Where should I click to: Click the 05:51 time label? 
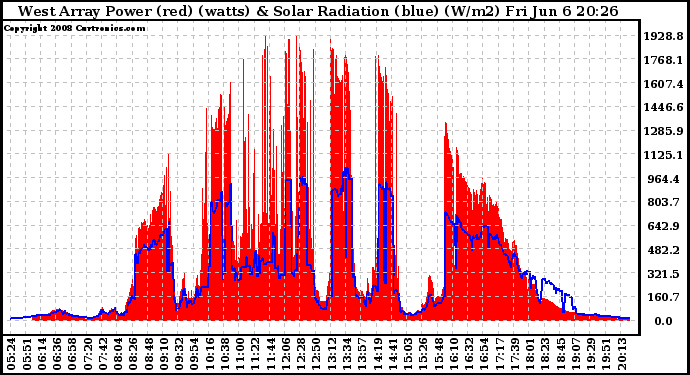(x=27, y=354)
